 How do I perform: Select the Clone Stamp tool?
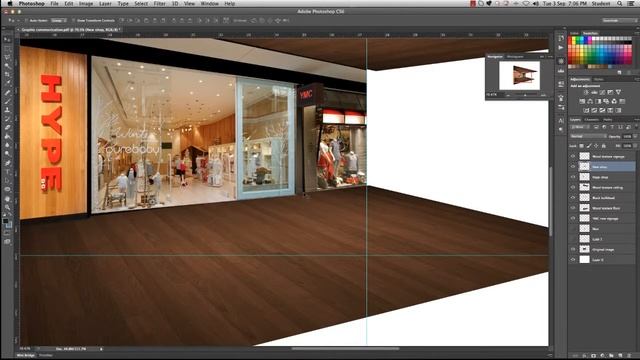7,110
